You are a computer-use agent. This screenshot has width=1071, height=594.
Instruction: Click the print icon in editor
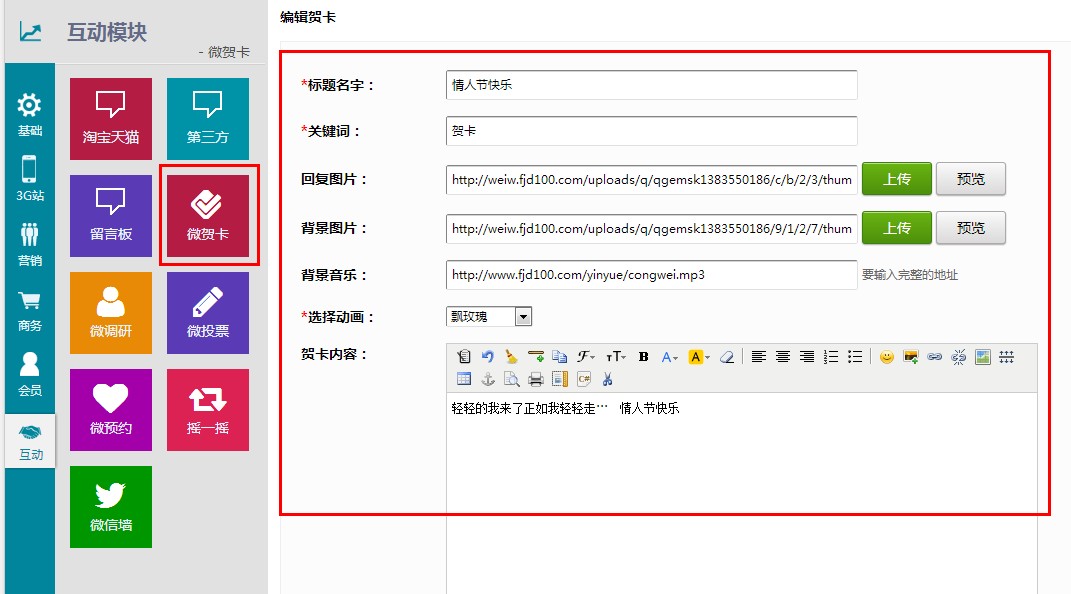(536, 379)
